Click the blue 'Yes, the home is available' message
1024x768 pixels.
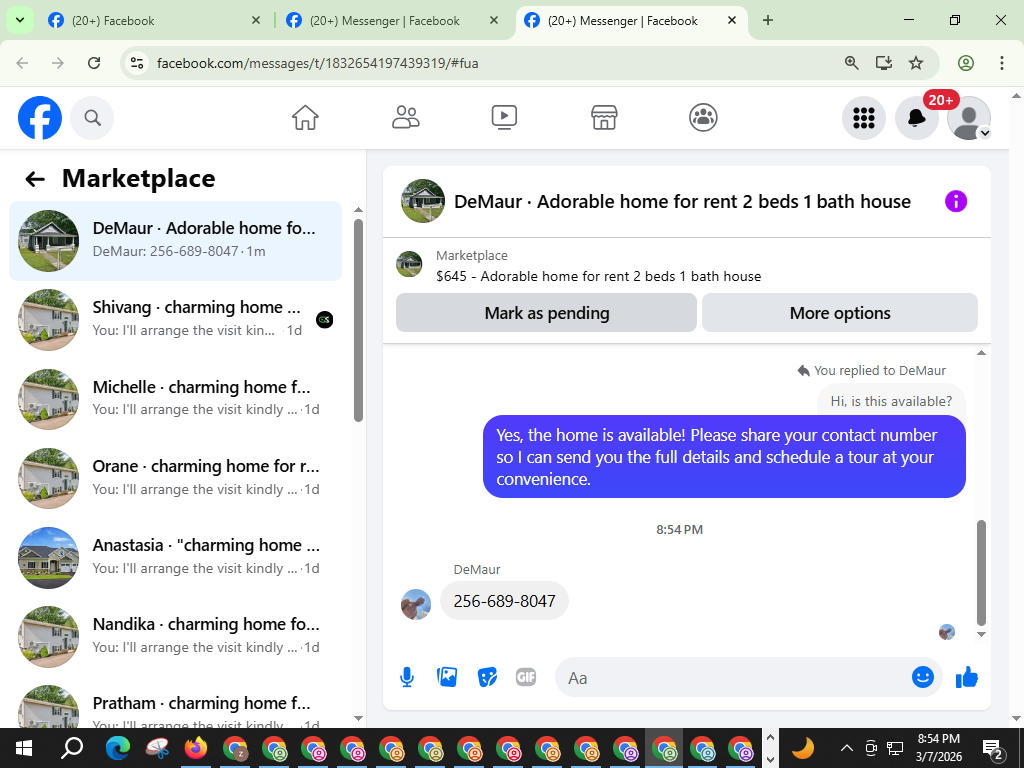[724, 456]
